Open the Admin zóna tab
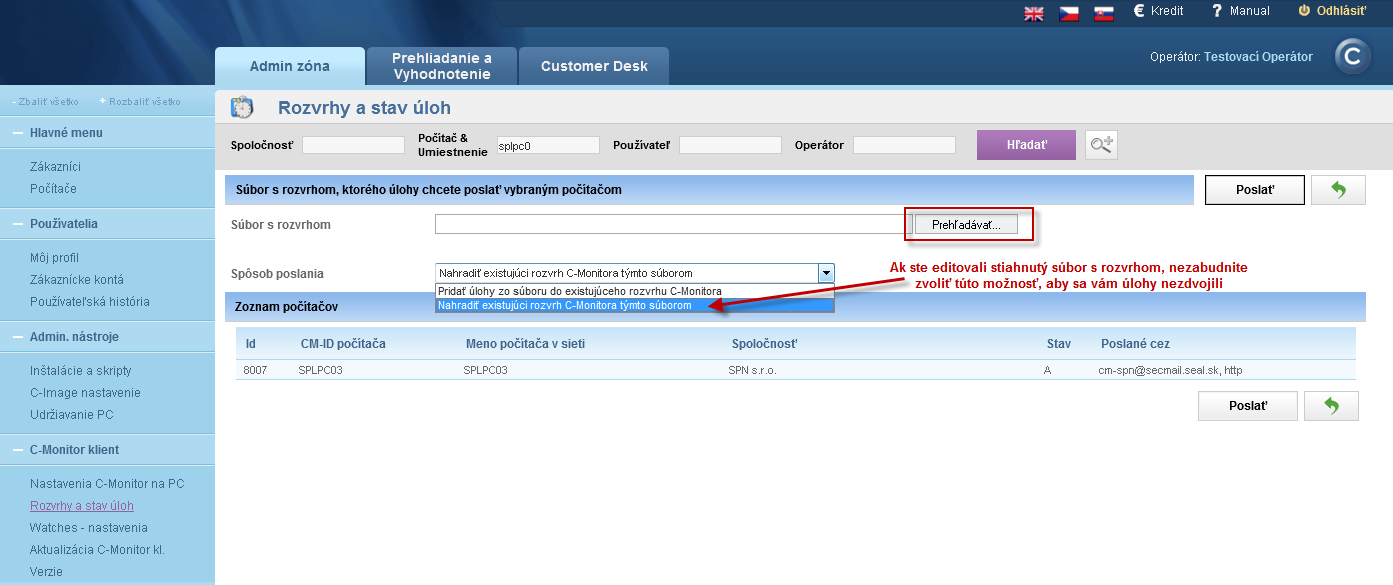This screenshot has width=1393, height=585. (290, 66)
